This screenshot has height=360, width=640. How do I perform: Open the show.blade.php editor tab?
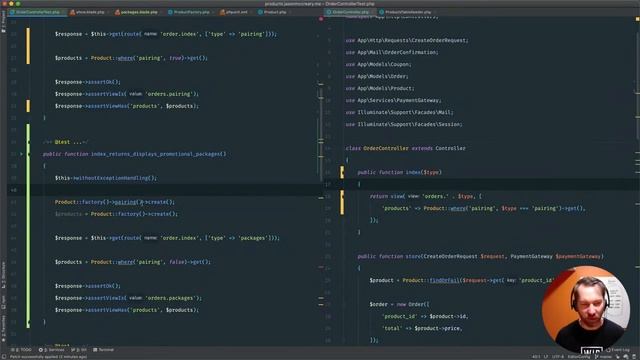click(90, 12)
